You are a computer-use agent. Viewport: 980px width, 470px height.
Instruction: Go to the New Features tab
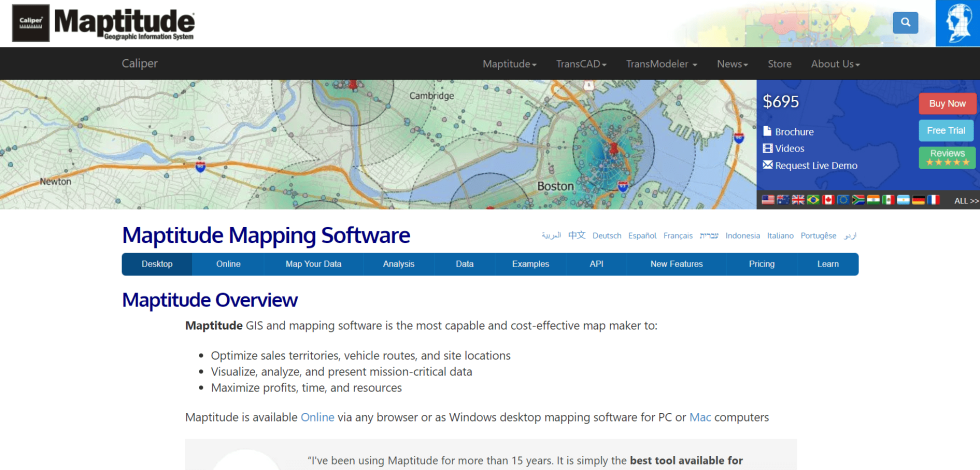click(676, 264)
